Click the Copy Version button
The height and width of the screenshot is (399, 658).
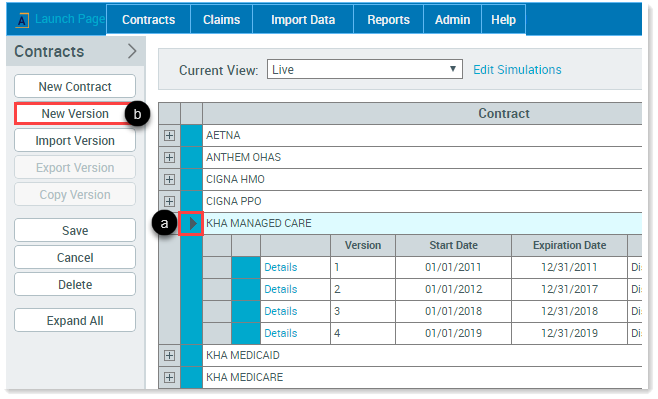[x=75, y=195]
